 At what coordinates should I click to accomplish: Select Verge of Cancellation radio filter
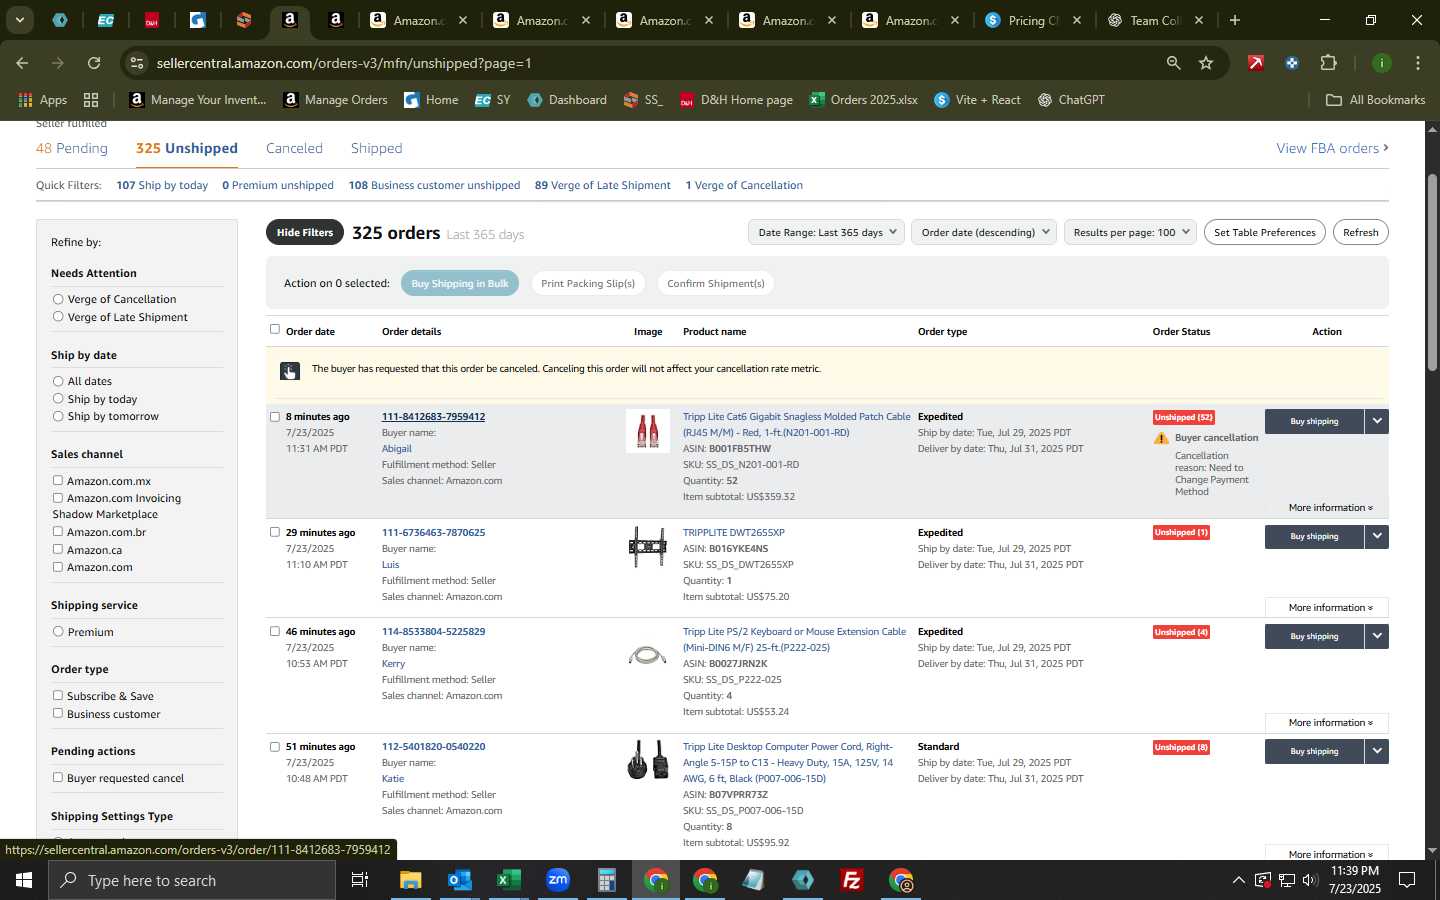click(x=58, y=299)
